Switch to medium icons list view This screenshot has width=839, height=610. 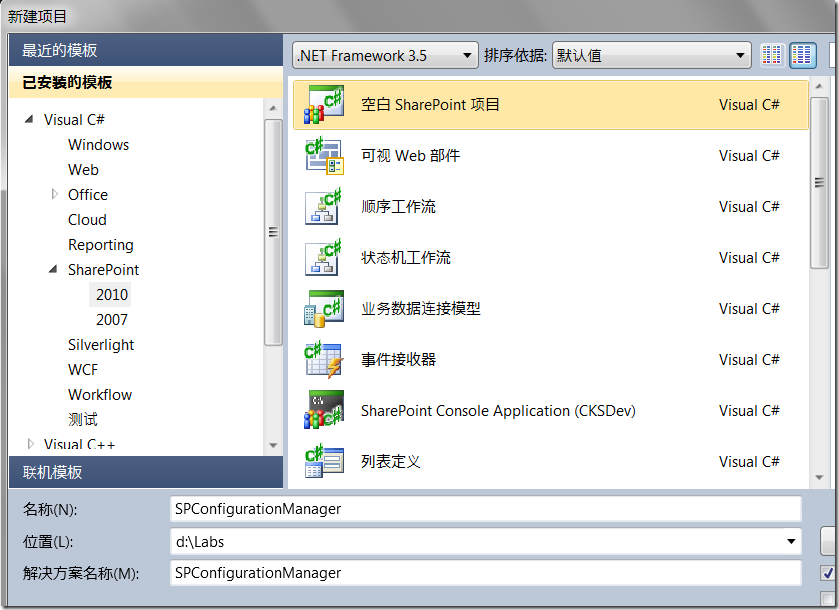(x=802, y=55)
